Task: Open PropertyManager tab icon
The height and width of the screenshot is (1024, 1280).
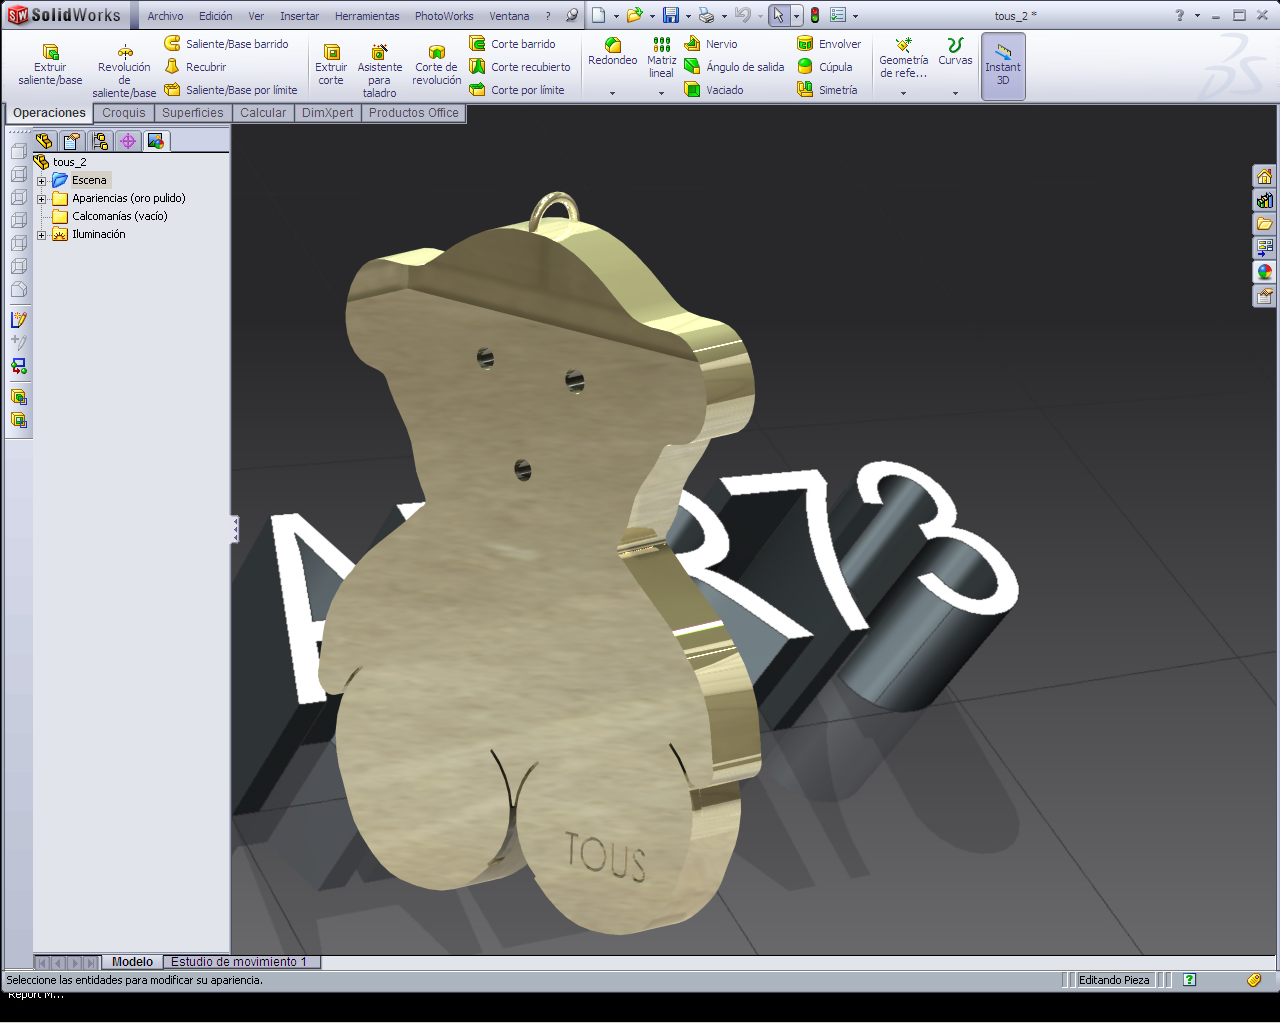Action: pyautogui.click(x=72, y=141)
